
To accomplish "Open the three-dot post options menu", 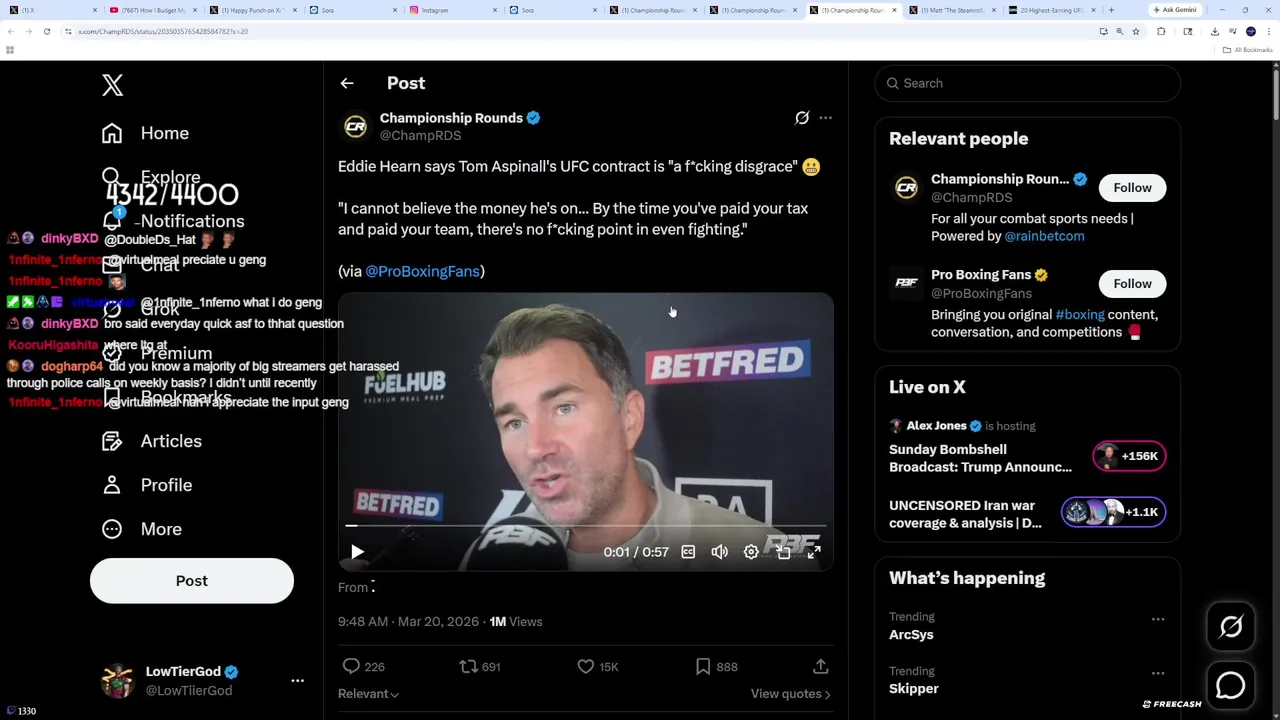I will click(x=825, y=118).
